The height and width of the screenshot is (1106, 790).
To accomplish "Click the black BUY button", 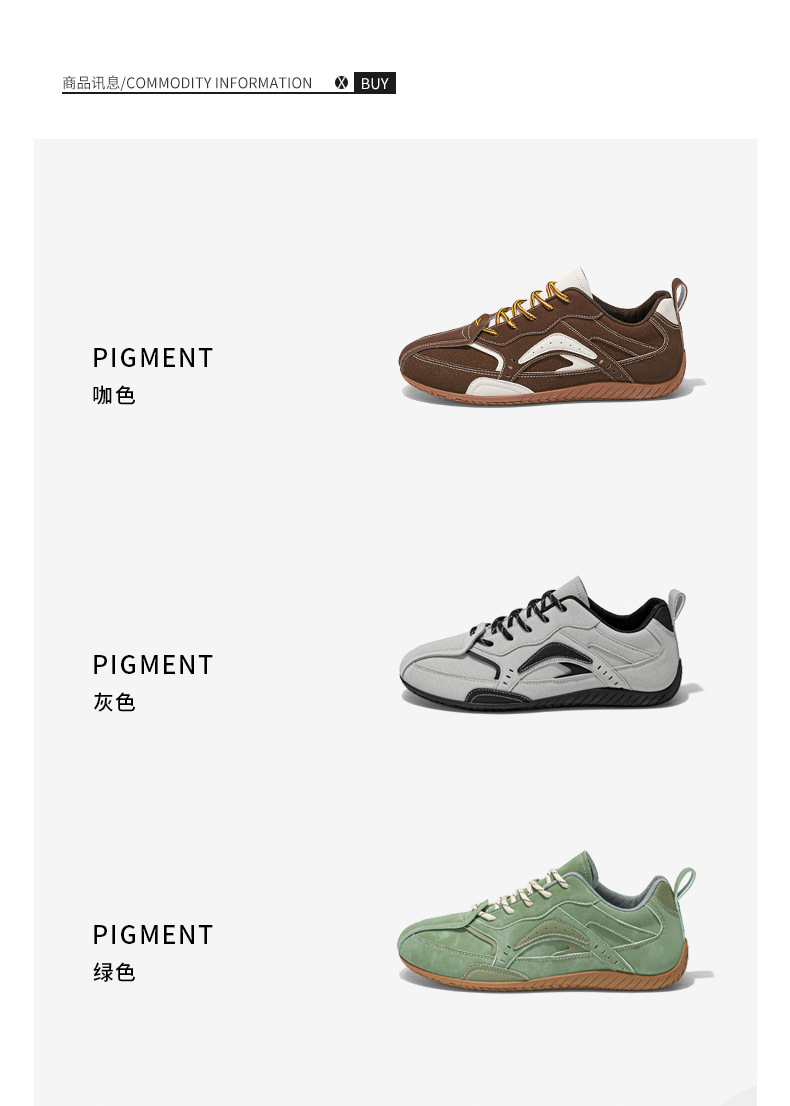I will coord(375,83).
